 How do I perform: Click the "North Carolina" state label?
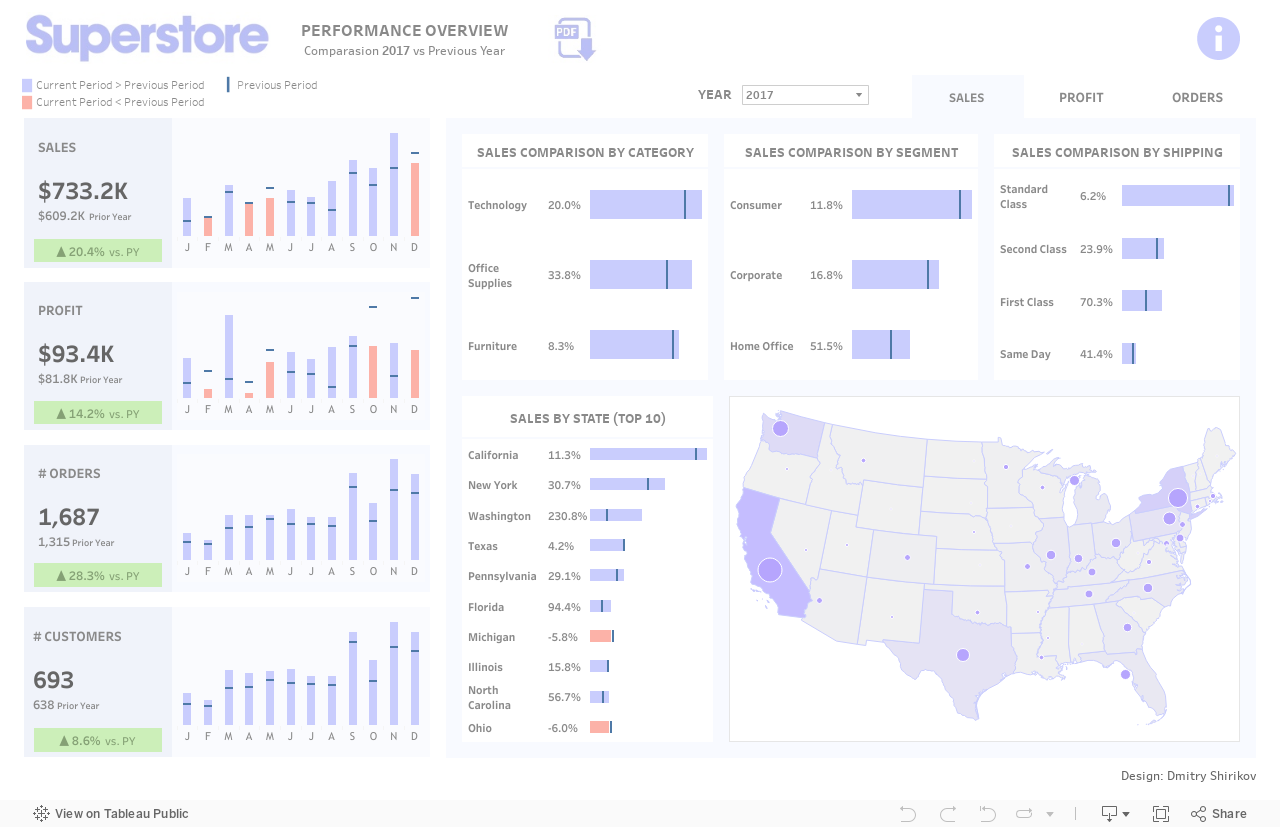click(x=489, y=697)
